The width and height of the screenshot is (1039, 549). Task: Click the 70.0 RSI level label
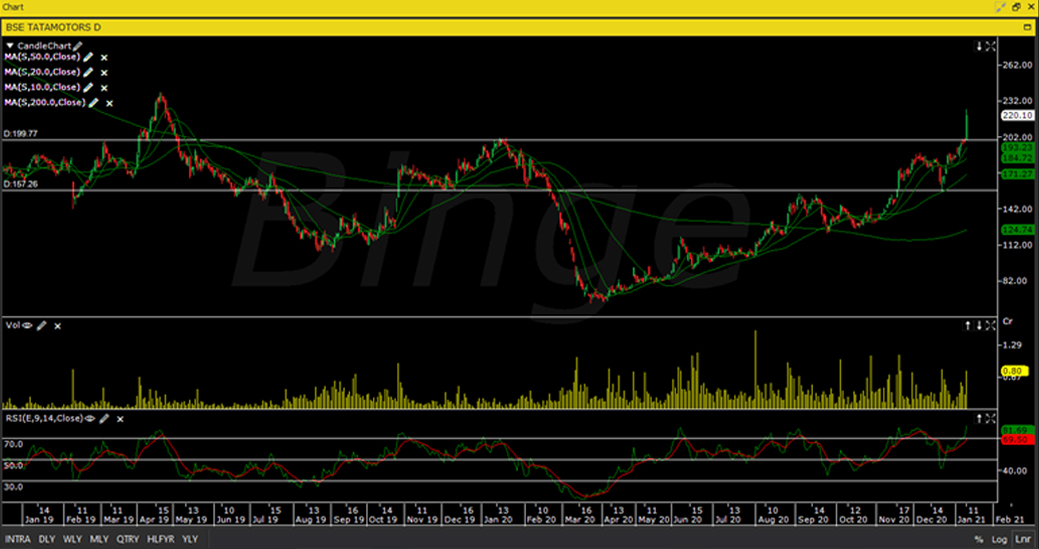[x=14, y=444]
